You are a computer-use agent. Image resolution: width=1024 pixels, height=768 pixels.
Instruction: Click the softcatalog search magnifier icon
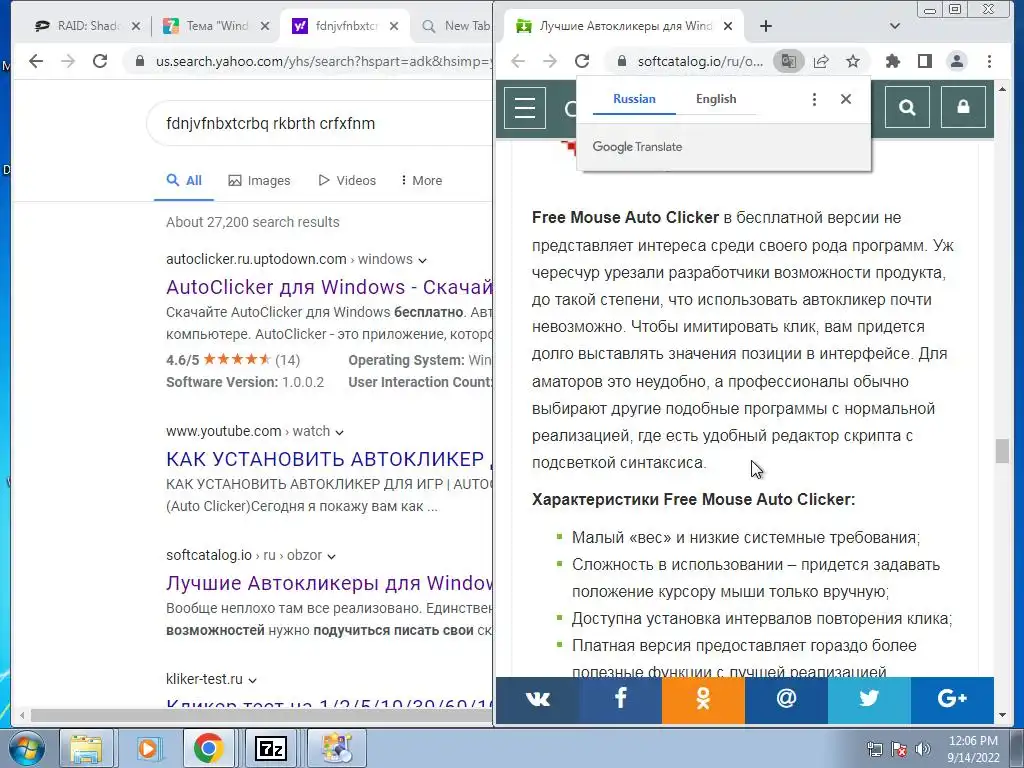(907, 107)
